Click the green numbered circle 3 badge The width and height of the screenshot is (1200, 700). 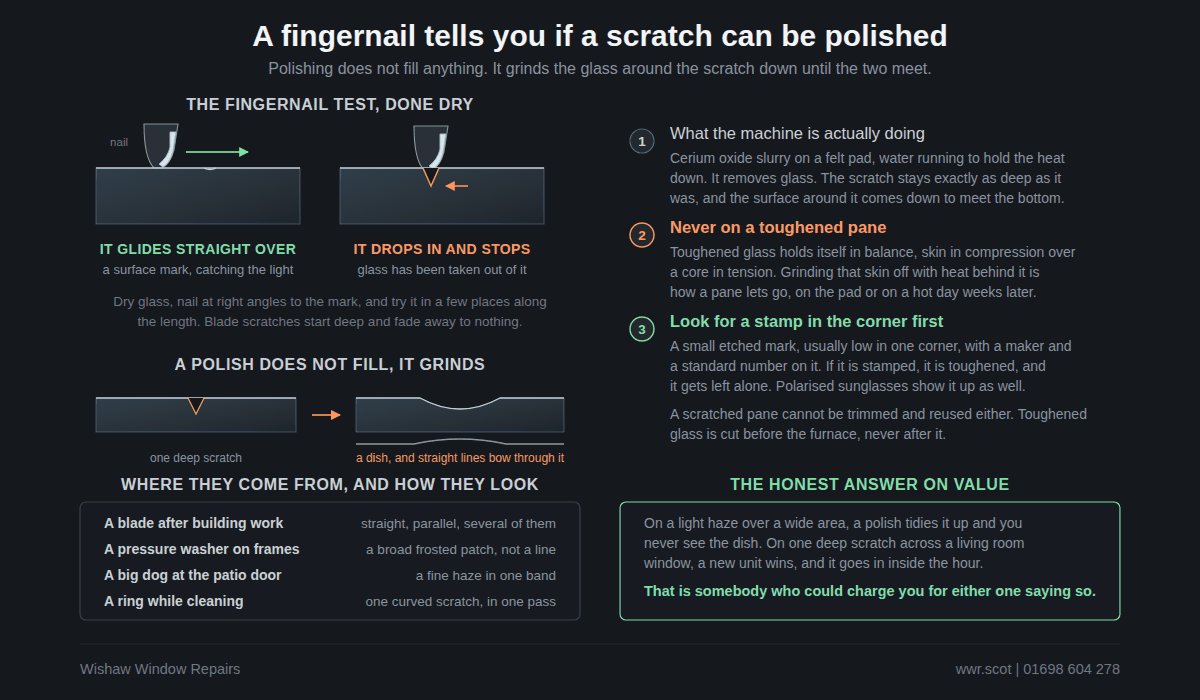click(x=642, y=329)
